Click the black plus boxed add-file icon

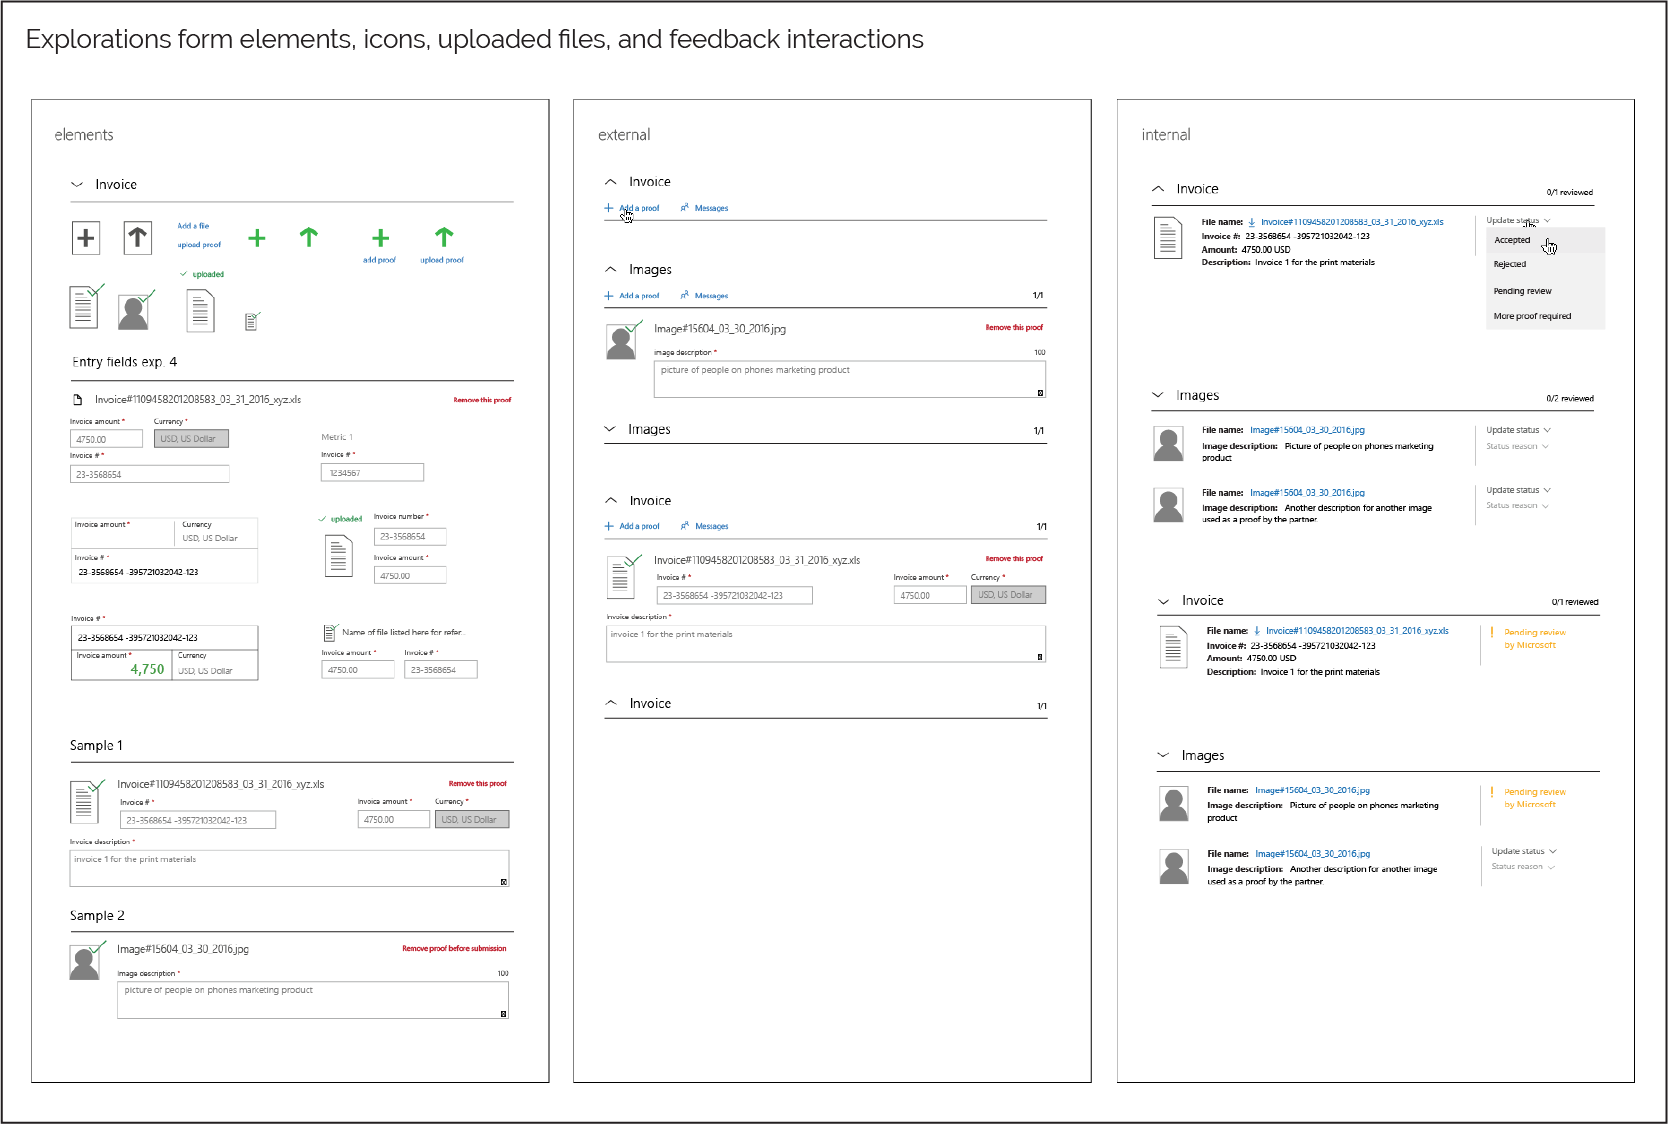pyautogui.click(x=86, y=237)
